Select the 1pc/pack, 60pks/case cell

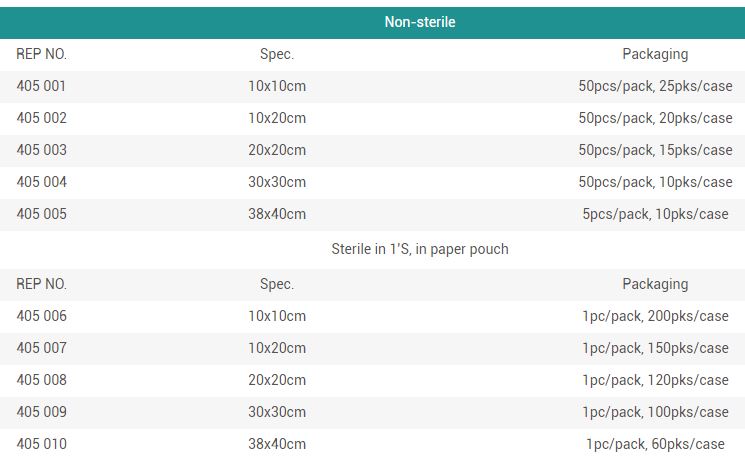point(655,444)
